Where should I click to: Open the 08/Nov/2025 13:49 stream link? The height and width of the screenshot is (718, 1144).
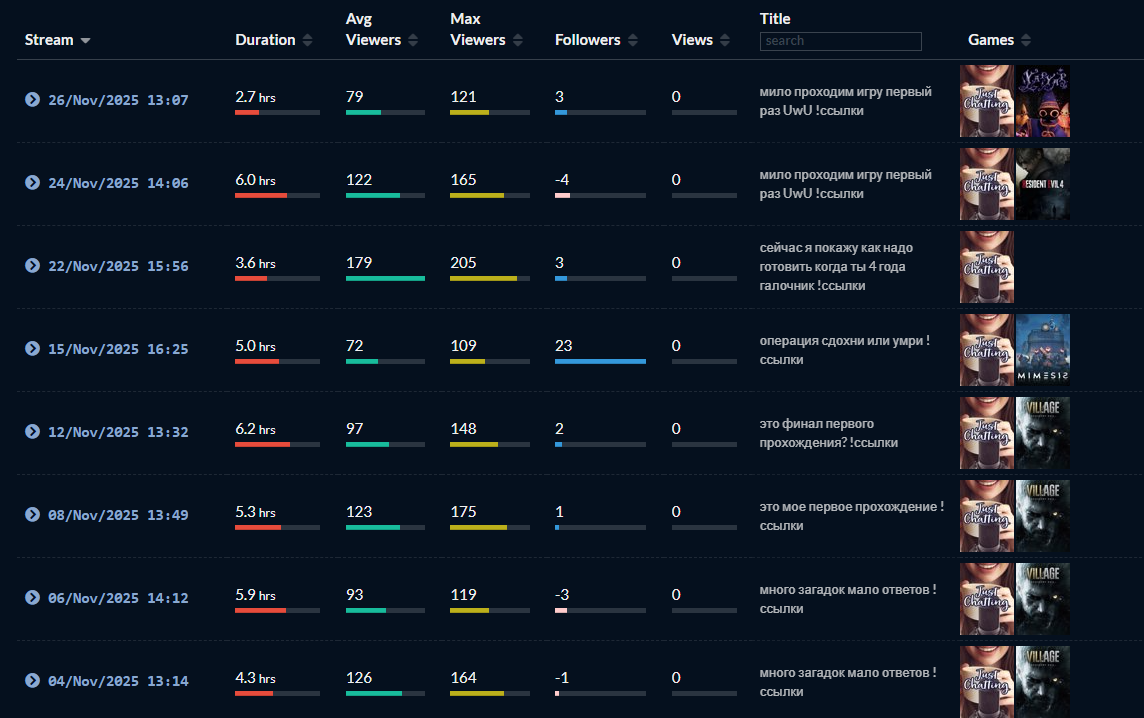[x=118, y=515]
